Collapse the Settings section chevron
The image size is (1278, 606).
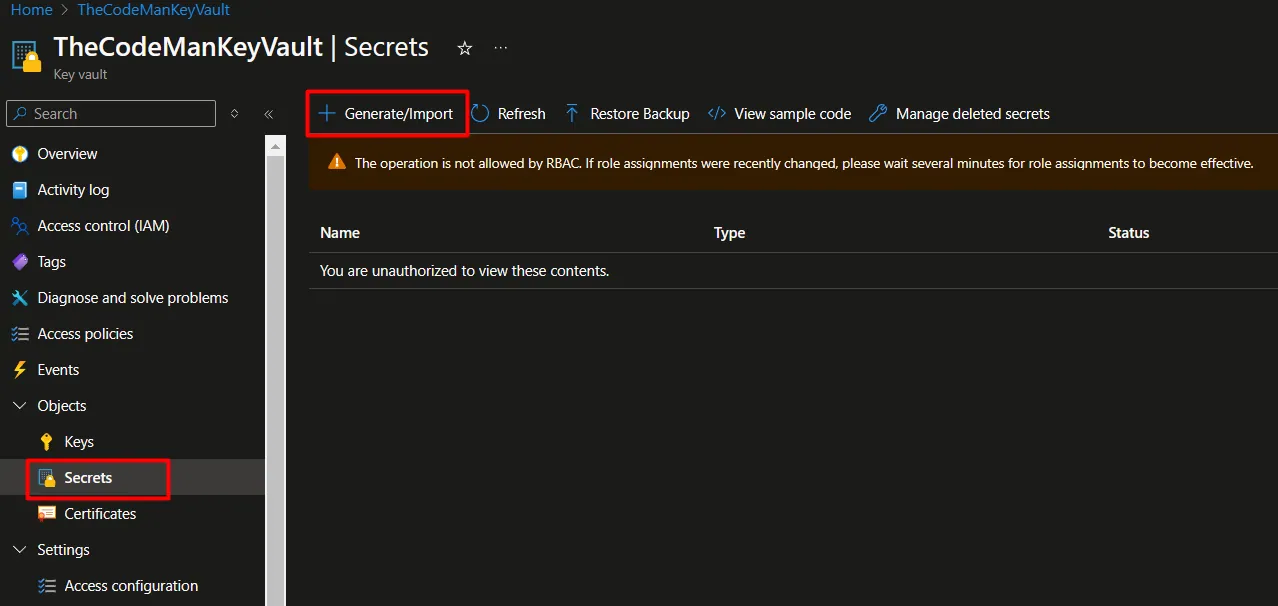(19, 550)
